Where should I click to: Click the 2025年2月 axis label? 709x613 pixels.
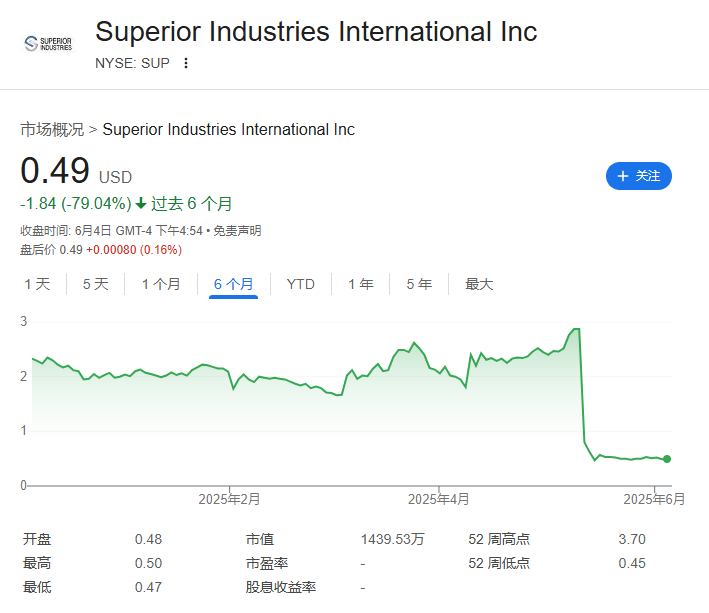coord(229,499)
